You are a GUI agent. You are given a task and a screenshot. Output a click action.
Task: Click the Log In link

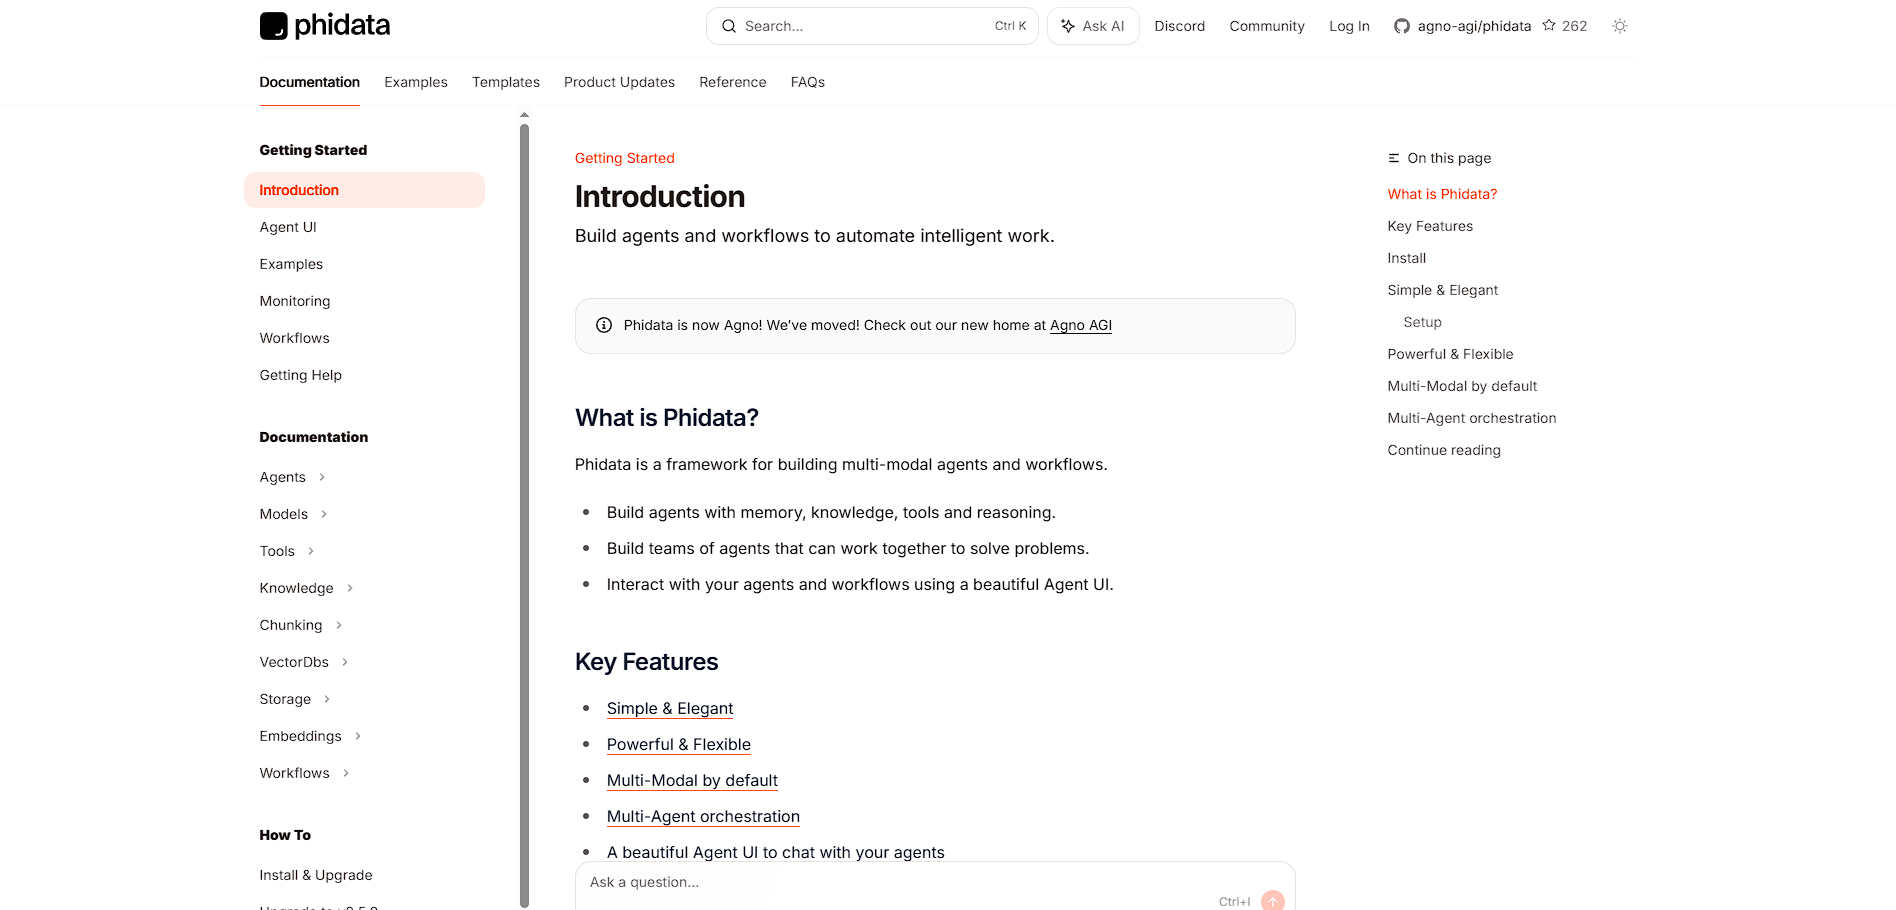(1349, 26)
